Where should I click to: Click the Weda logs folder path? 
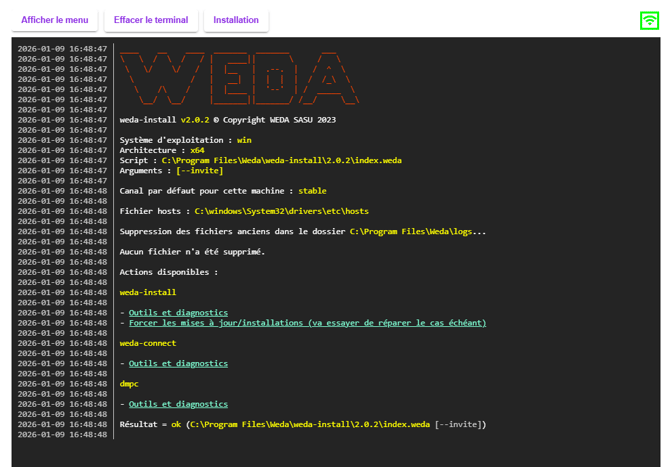pos(415,232)
